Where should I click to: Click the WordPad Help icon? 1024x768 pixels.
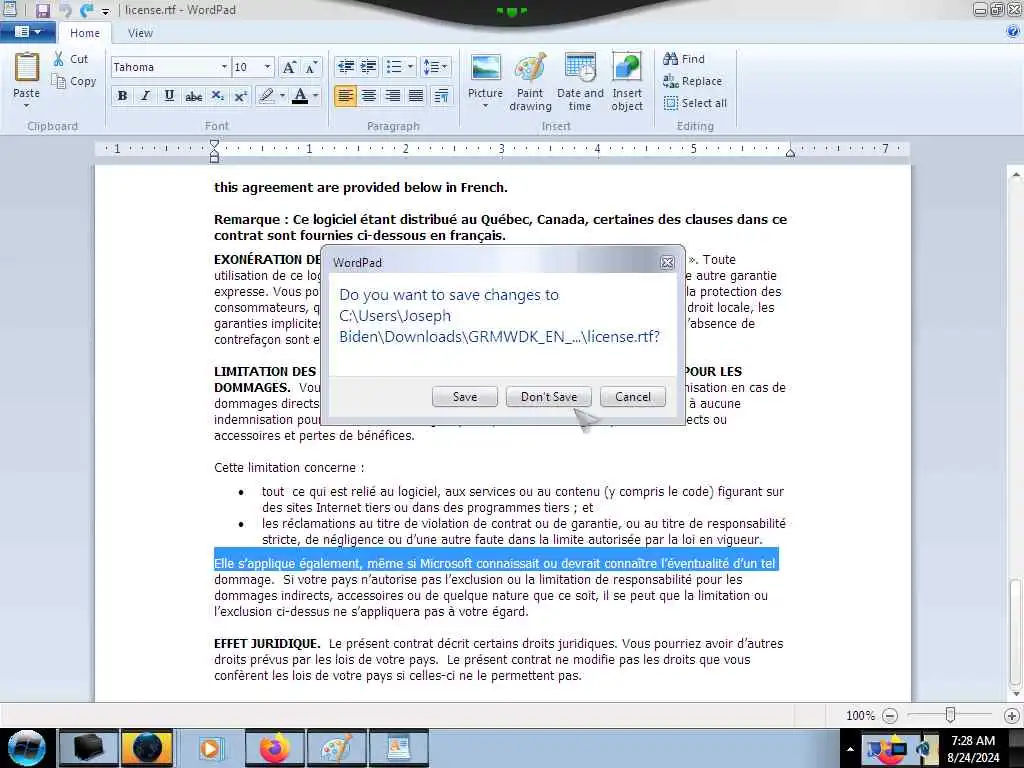click(x=1013, y=31)
